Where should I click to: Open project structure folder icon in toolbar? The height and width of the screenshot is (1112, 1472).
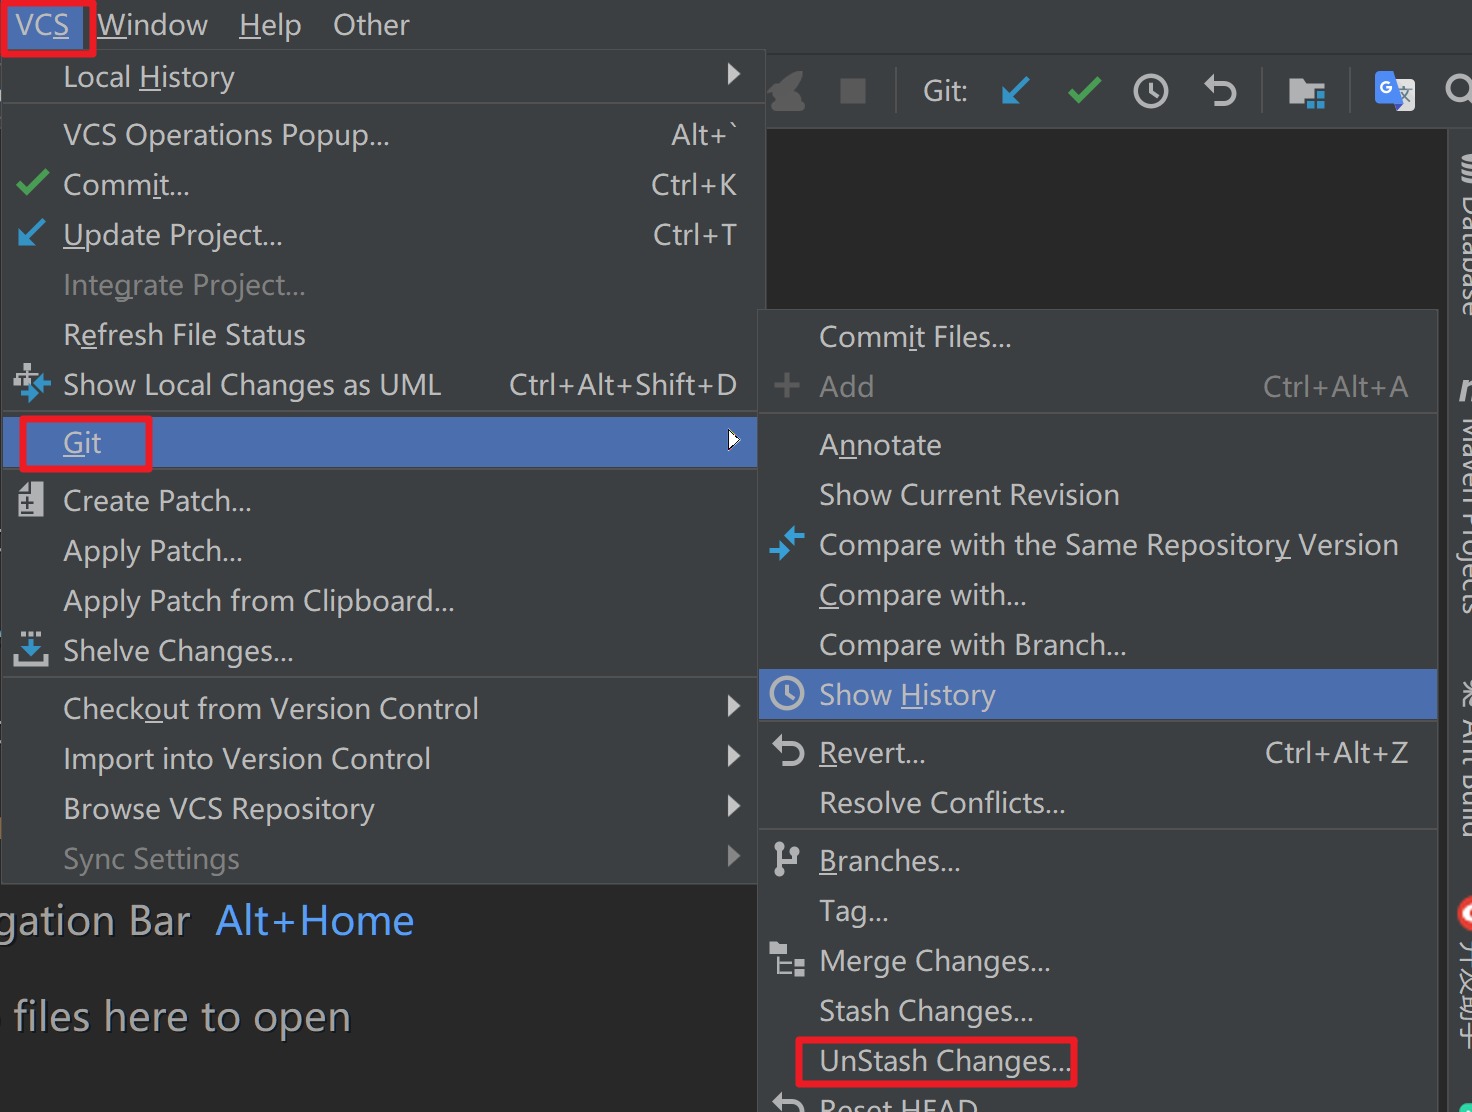coord(1307,92)
